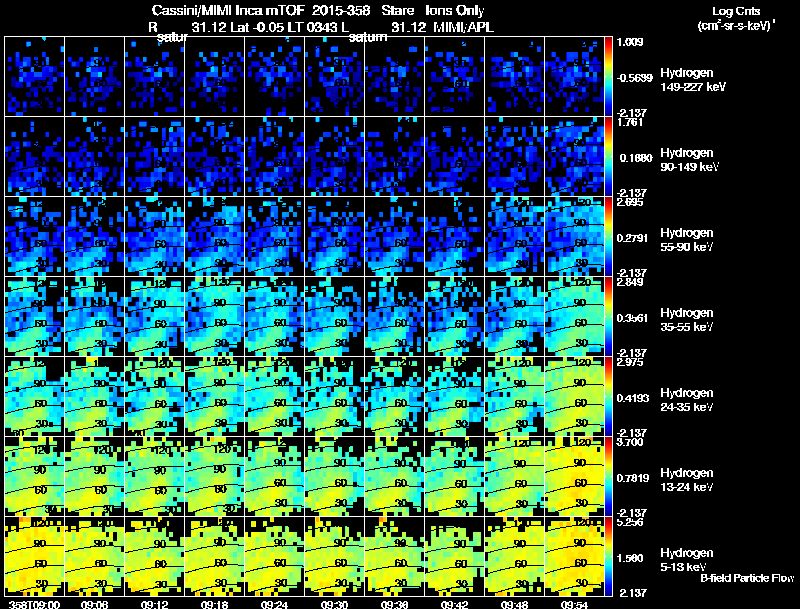Click the colorbar beside Hydrogen 55-90 keV

tap(609, 237)
